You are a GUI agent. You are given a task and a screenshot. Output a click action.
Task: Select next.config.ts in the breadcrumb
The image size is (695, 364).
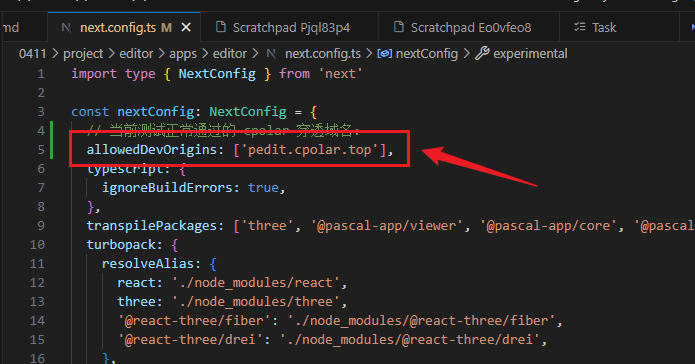pyautogui.click(x=323, y=54)
